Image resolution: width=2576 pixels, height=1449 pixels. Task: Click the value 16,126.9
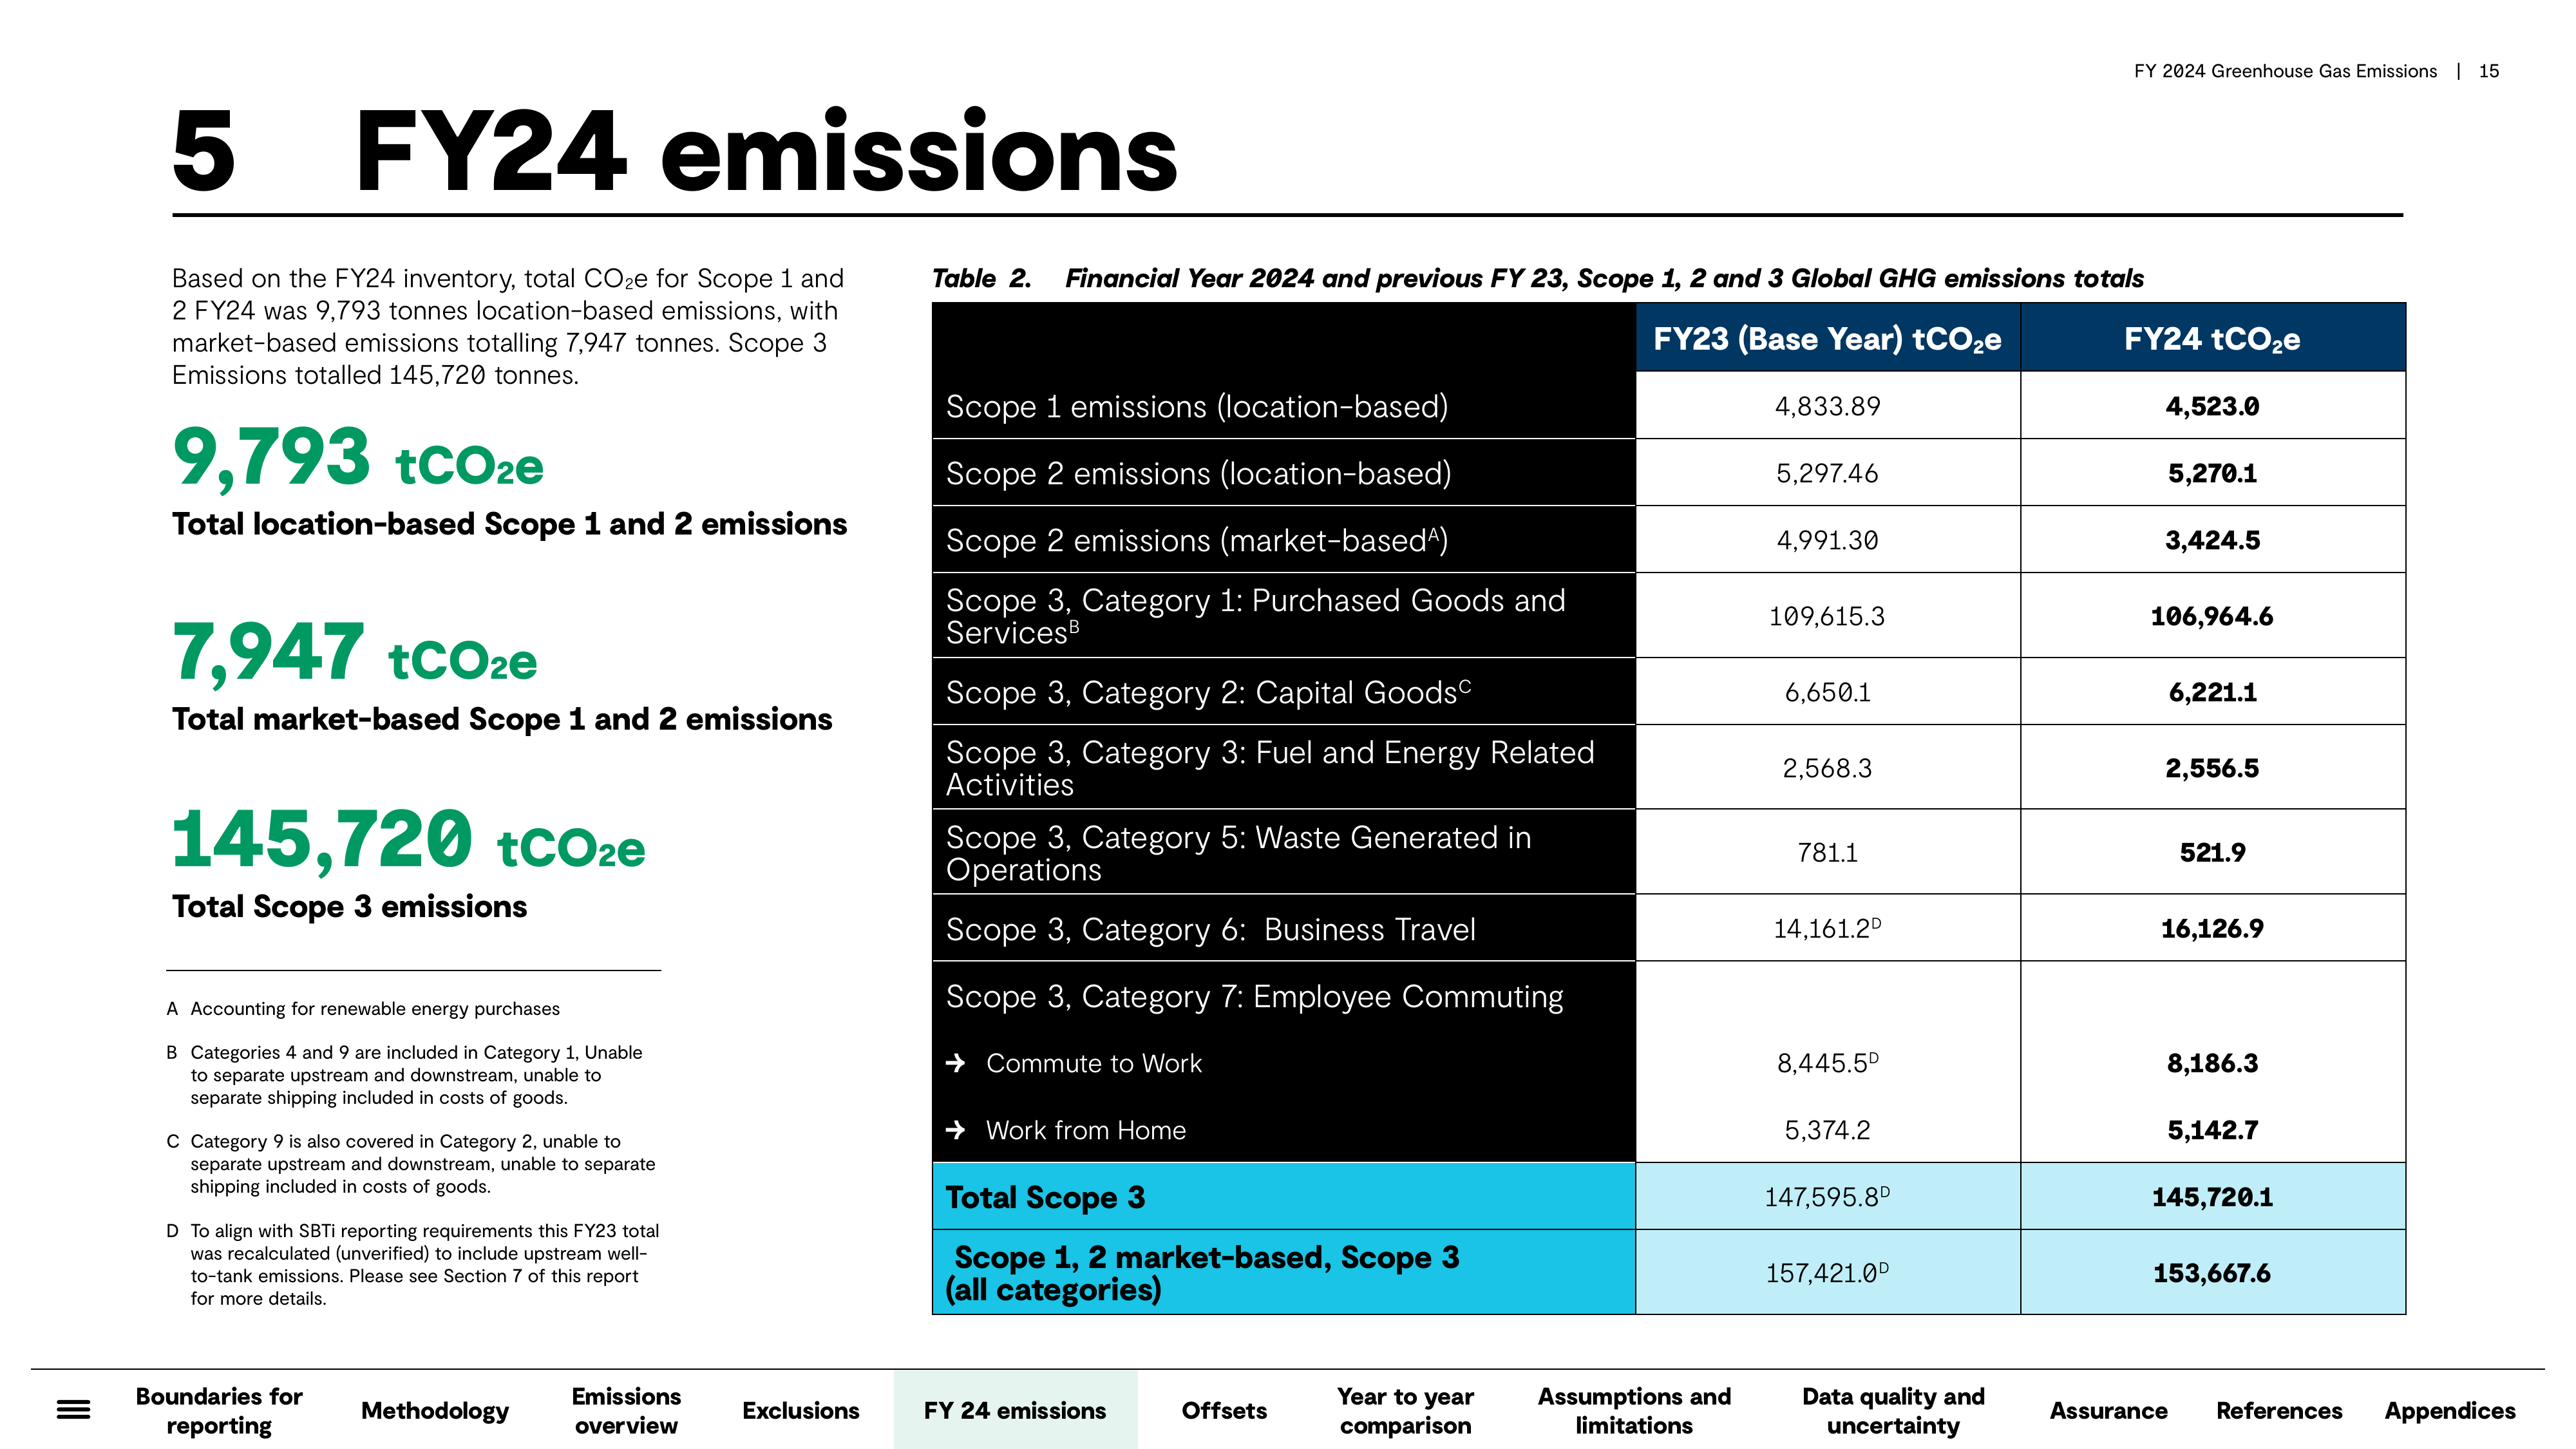pos(2212,929)
